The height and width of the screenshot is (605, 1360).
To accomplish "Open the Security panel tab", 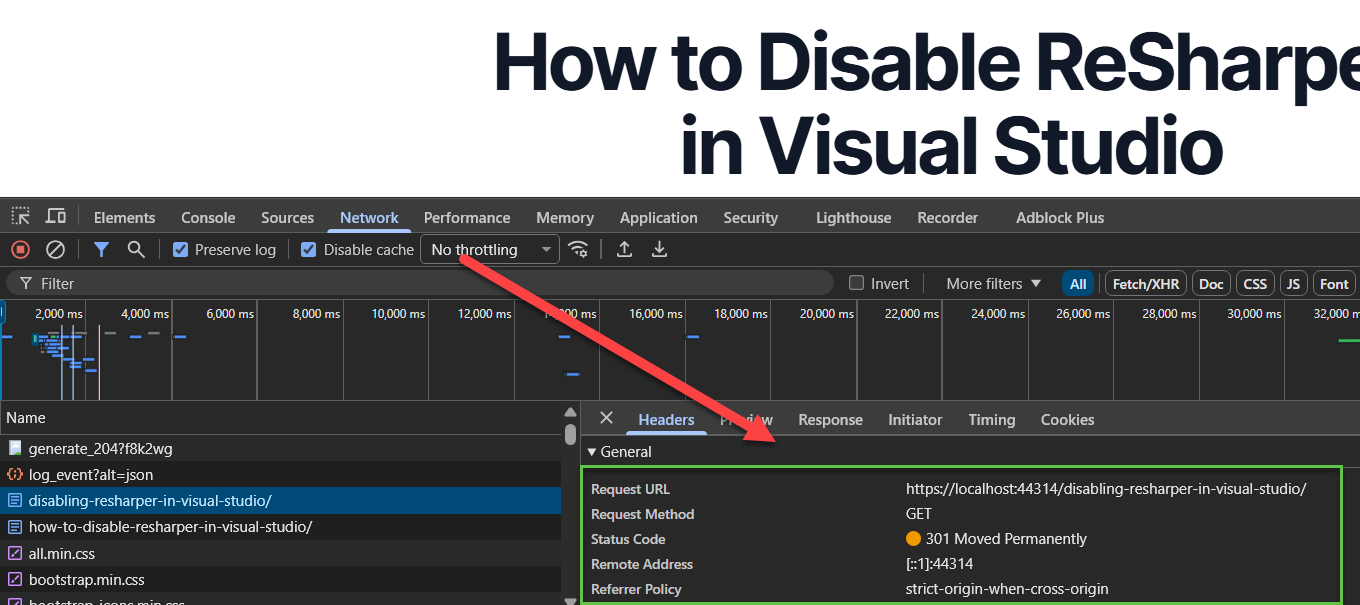I will pos(750,217).
